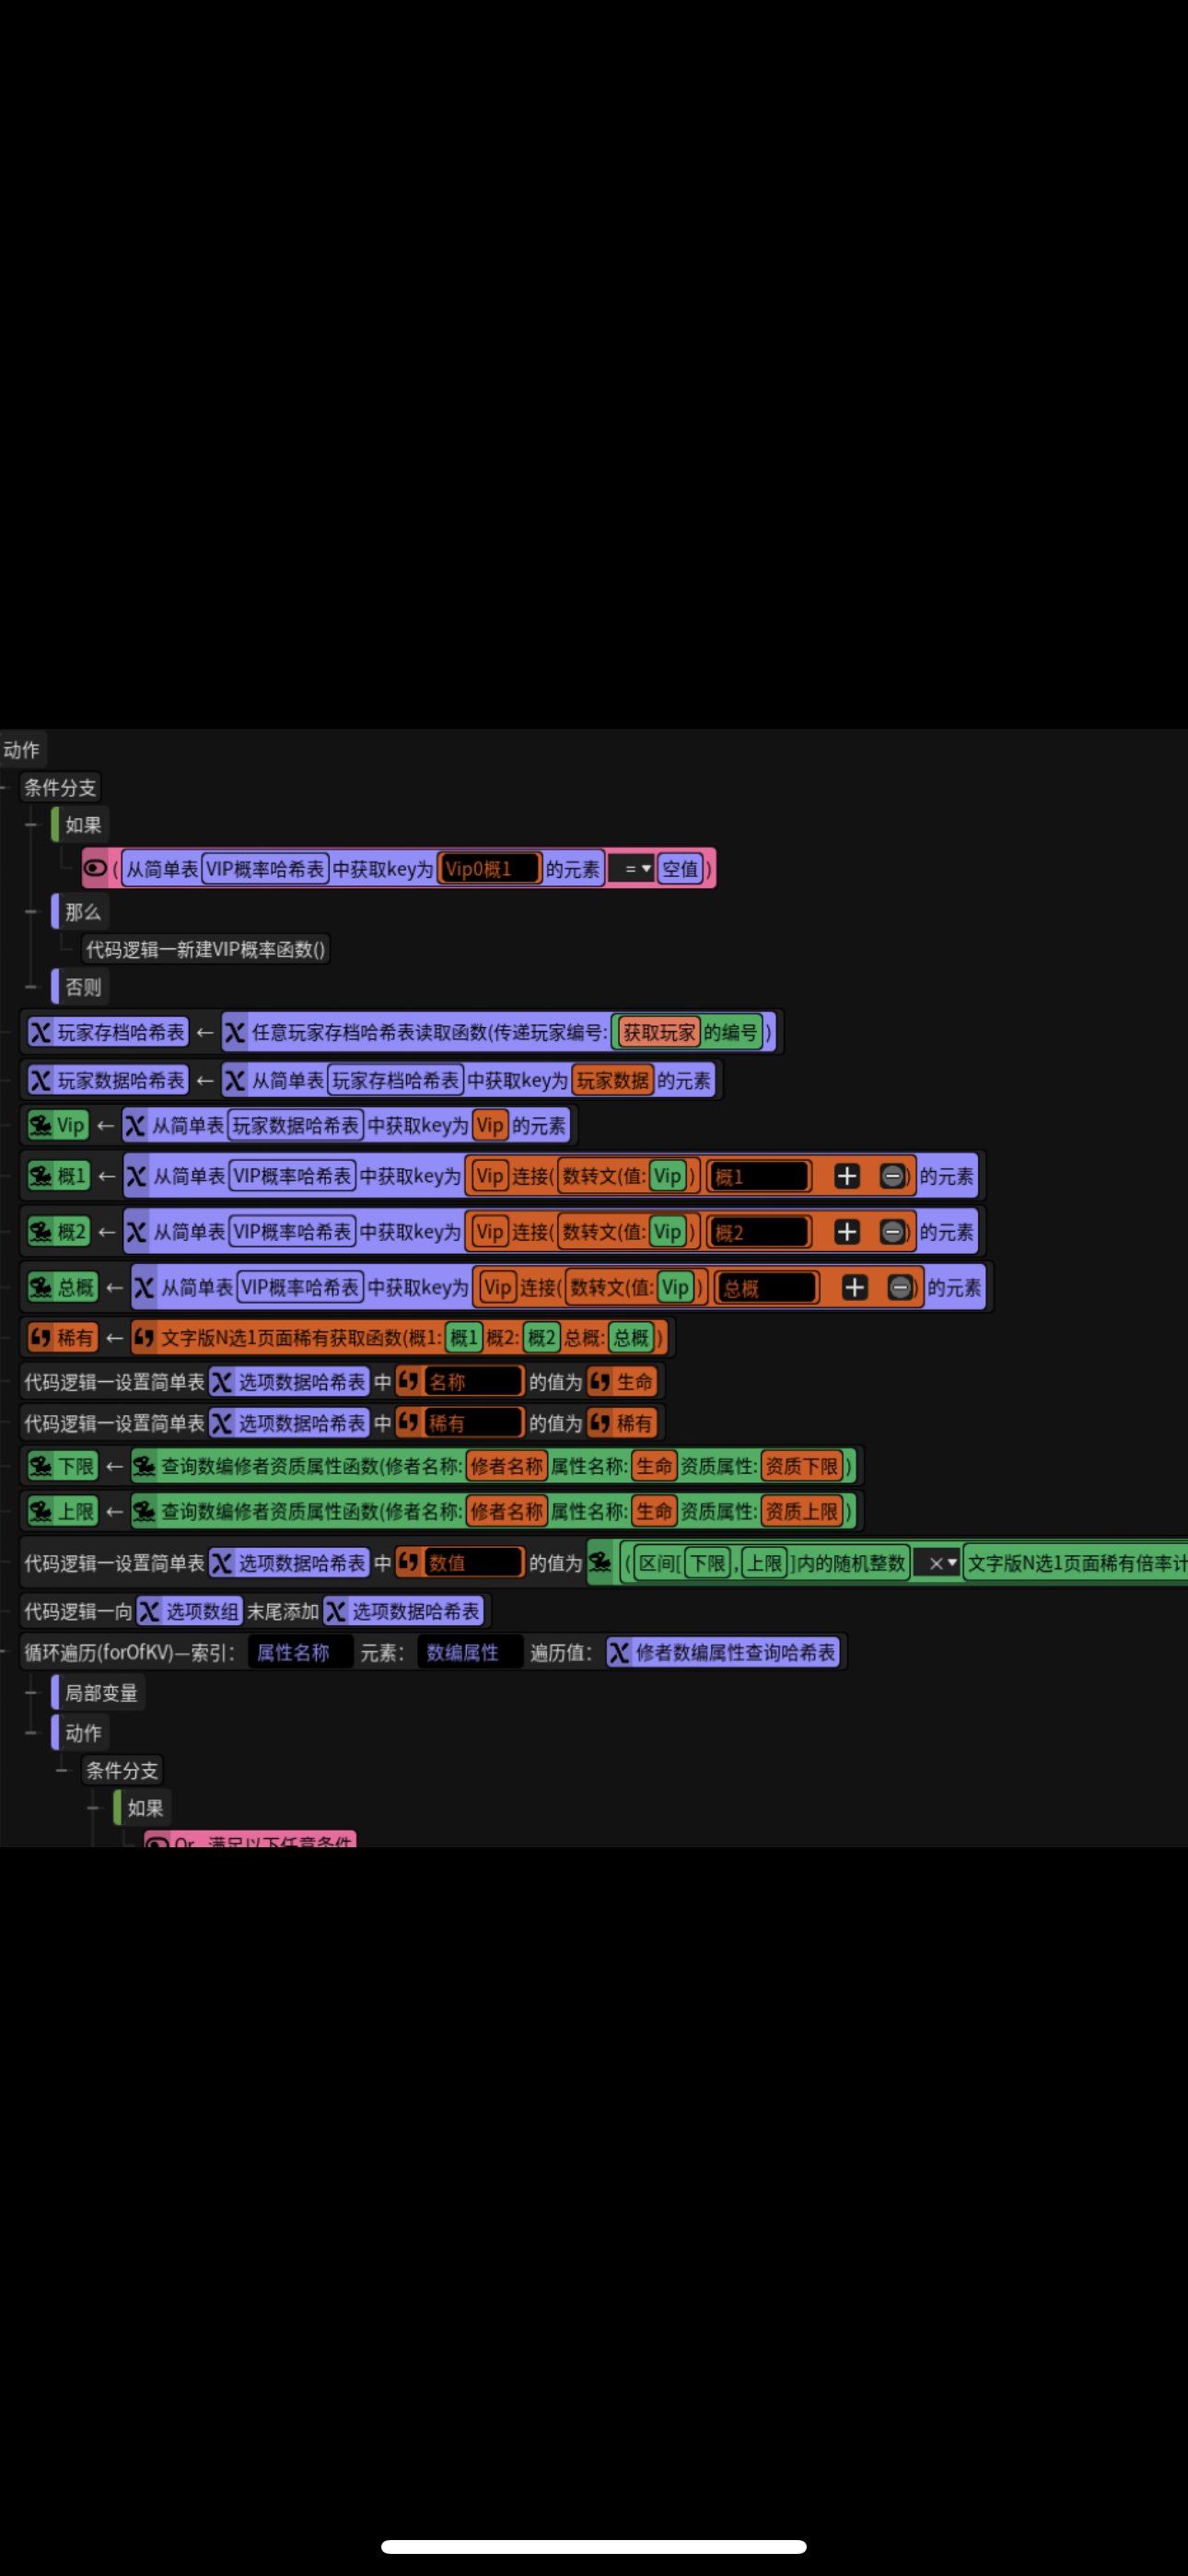Click the plus icon in the 概1 row
The width and height of the screenshot is (1188, 2576).
coord(846,1176)
